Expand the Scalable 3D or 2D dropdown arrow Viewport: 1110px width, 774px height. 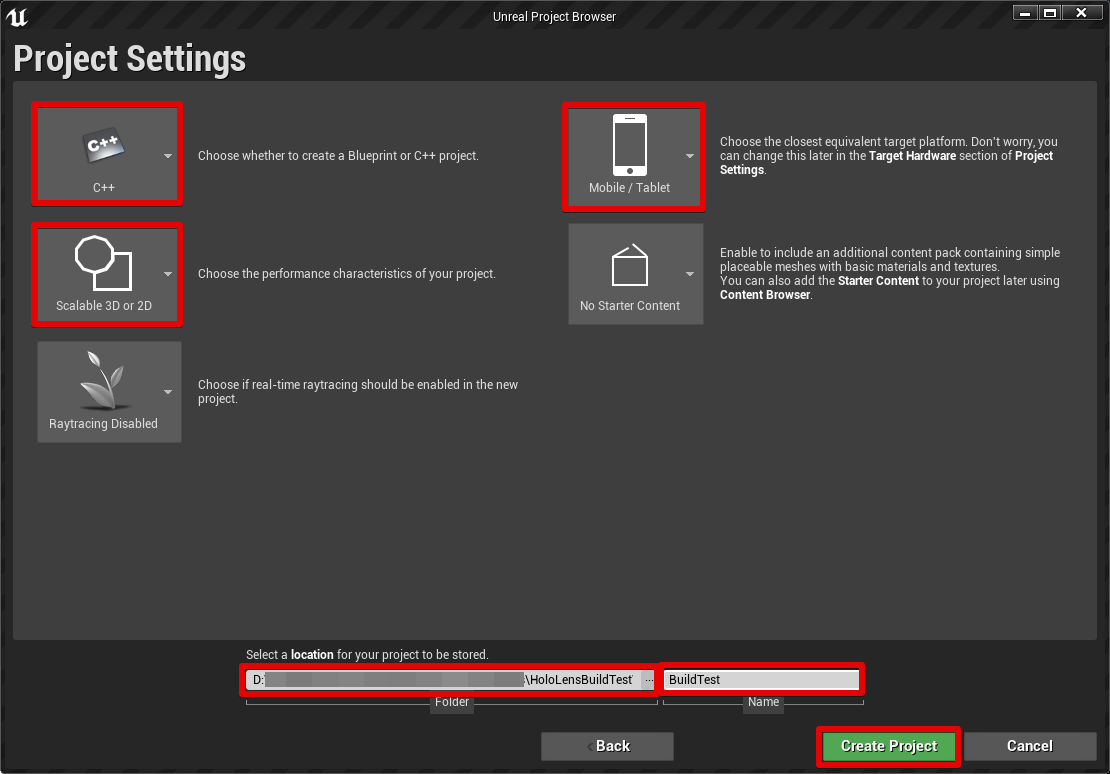coord(168,274)
